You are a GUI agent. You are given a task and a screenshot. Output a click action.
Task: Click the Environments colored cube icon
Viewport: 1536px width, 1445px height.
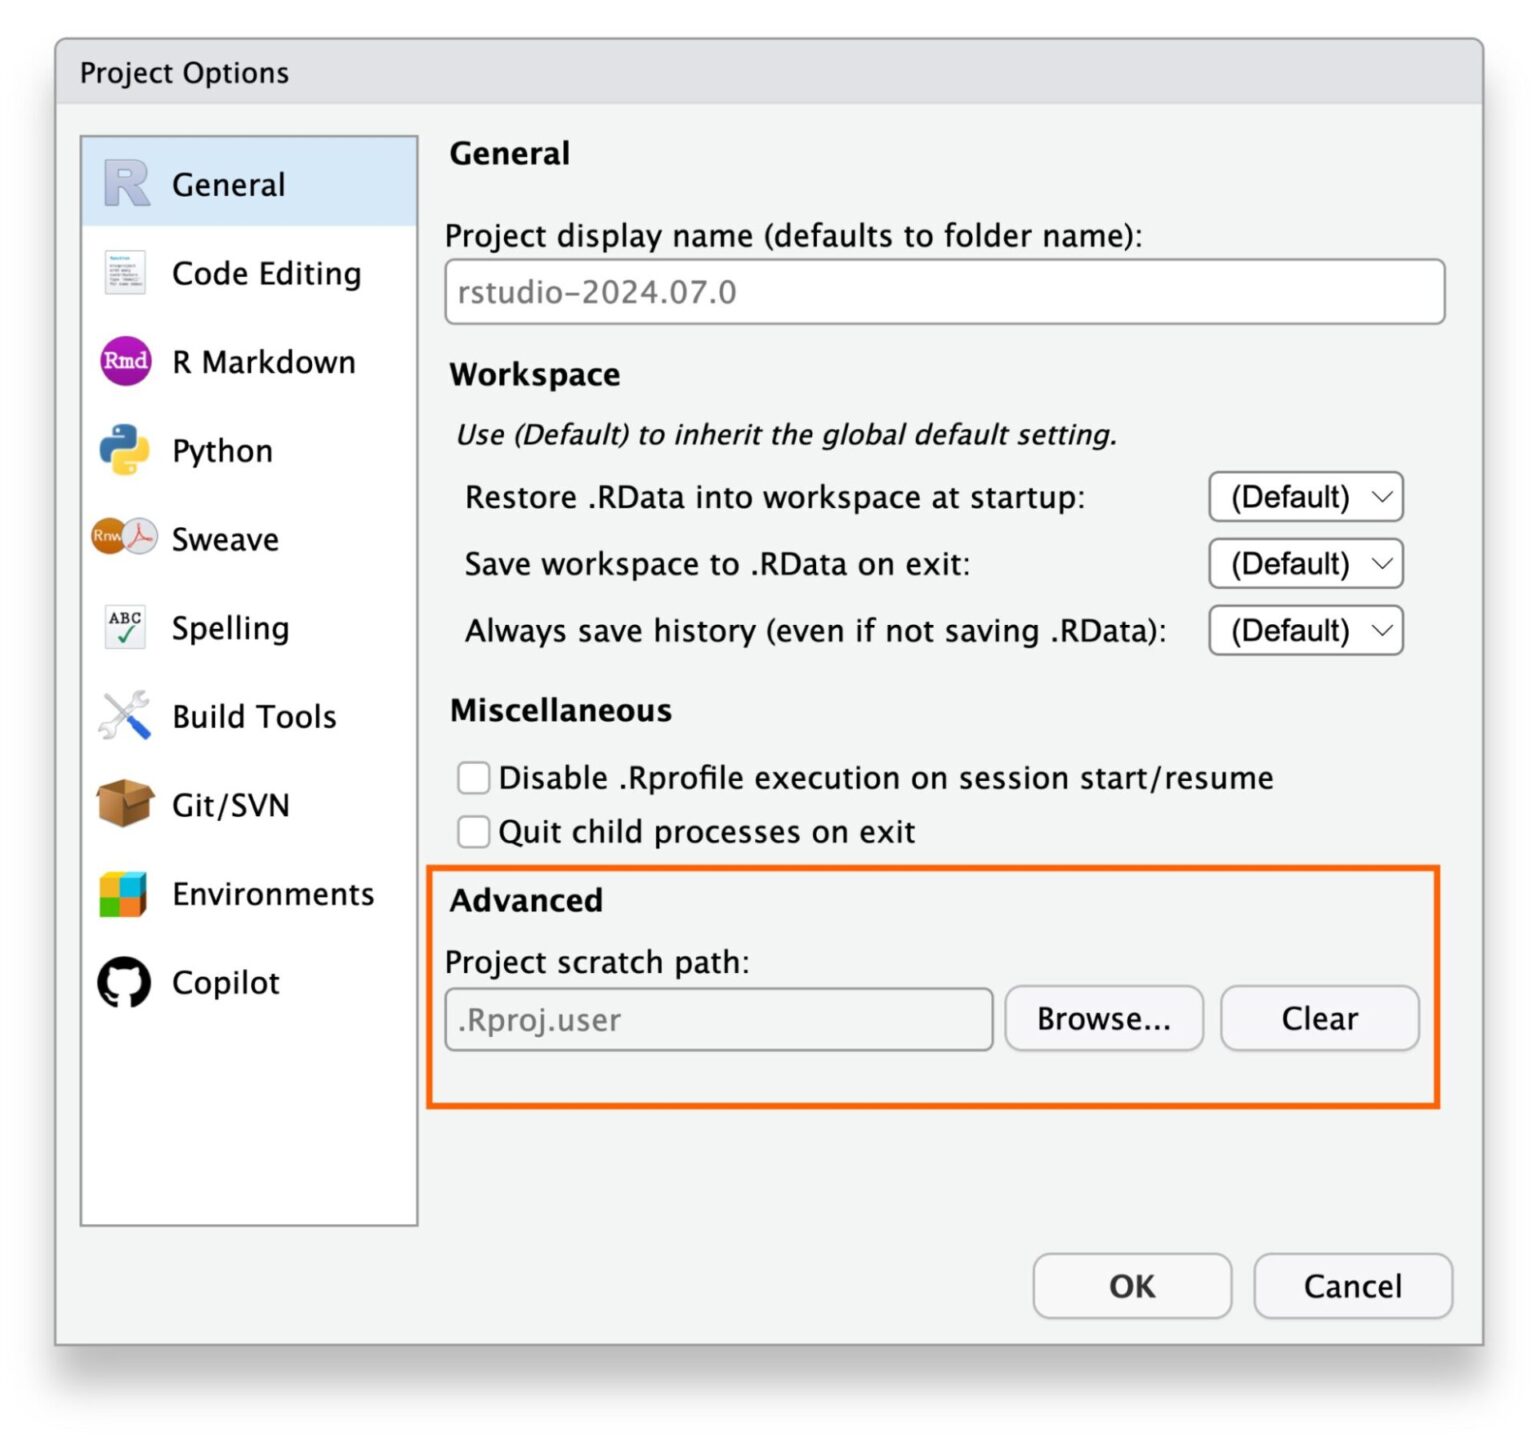[123, 892]
